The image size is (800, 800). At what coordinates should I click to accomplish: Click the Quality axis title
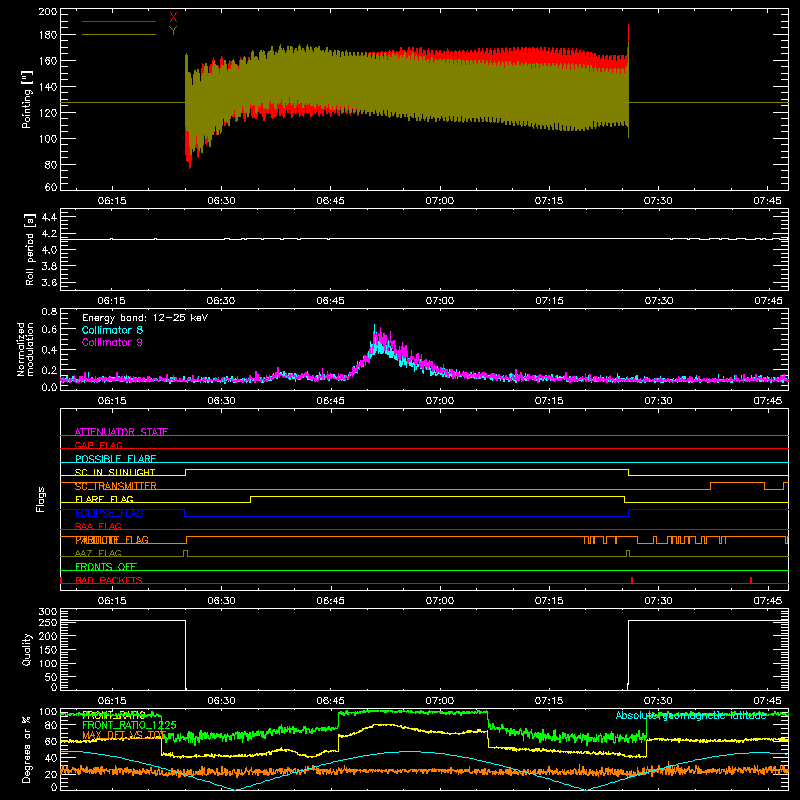[27, 649]
